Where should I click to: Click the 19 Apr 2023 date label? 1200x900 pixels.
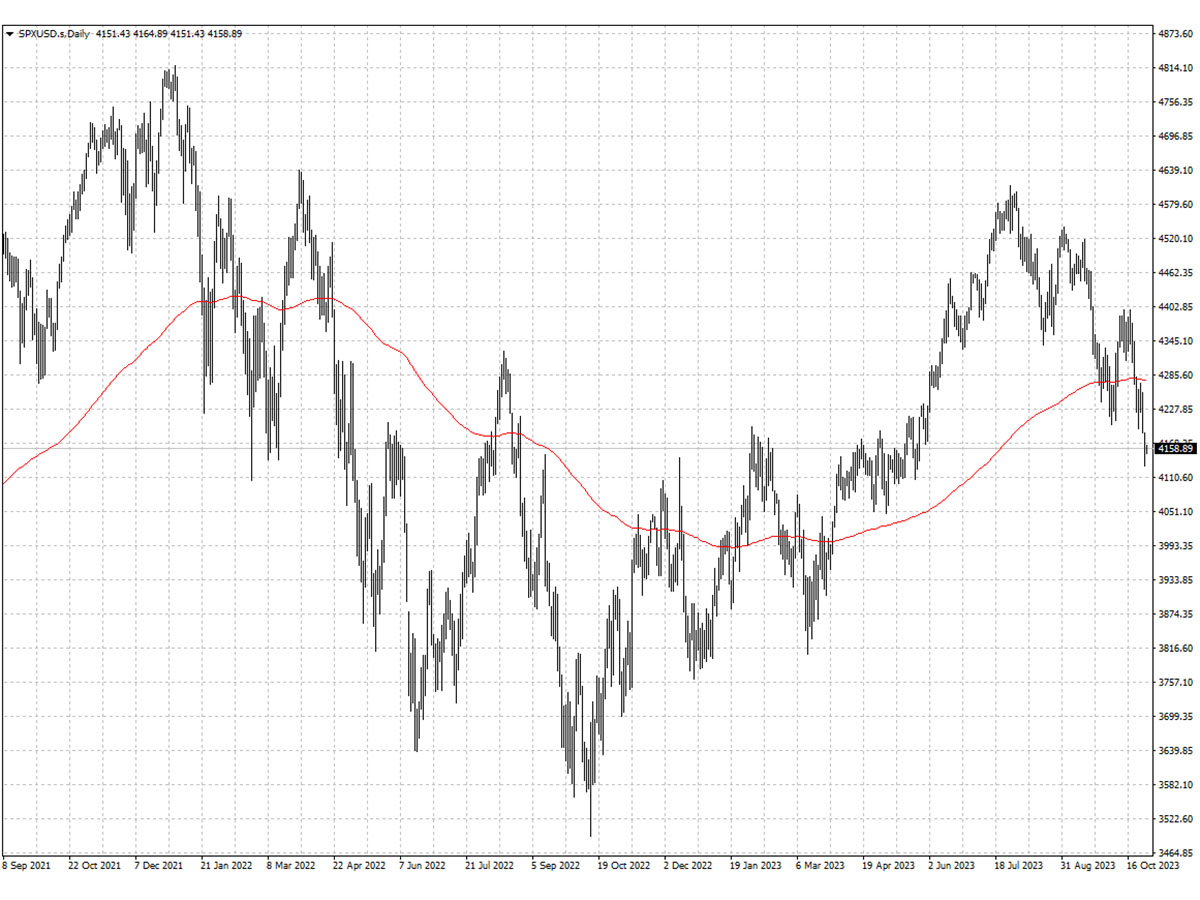tap(888, 864)
